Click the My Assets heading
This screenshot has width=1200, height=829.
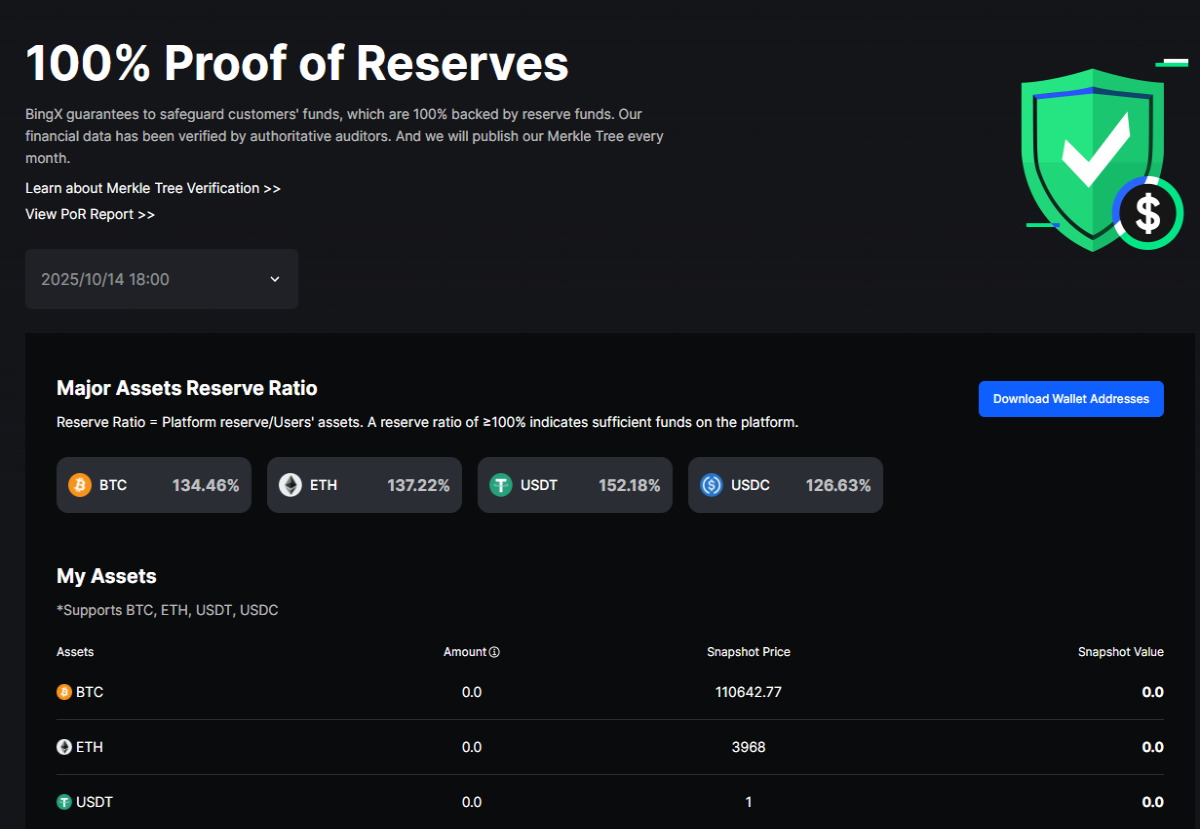(x=107, y=576)
